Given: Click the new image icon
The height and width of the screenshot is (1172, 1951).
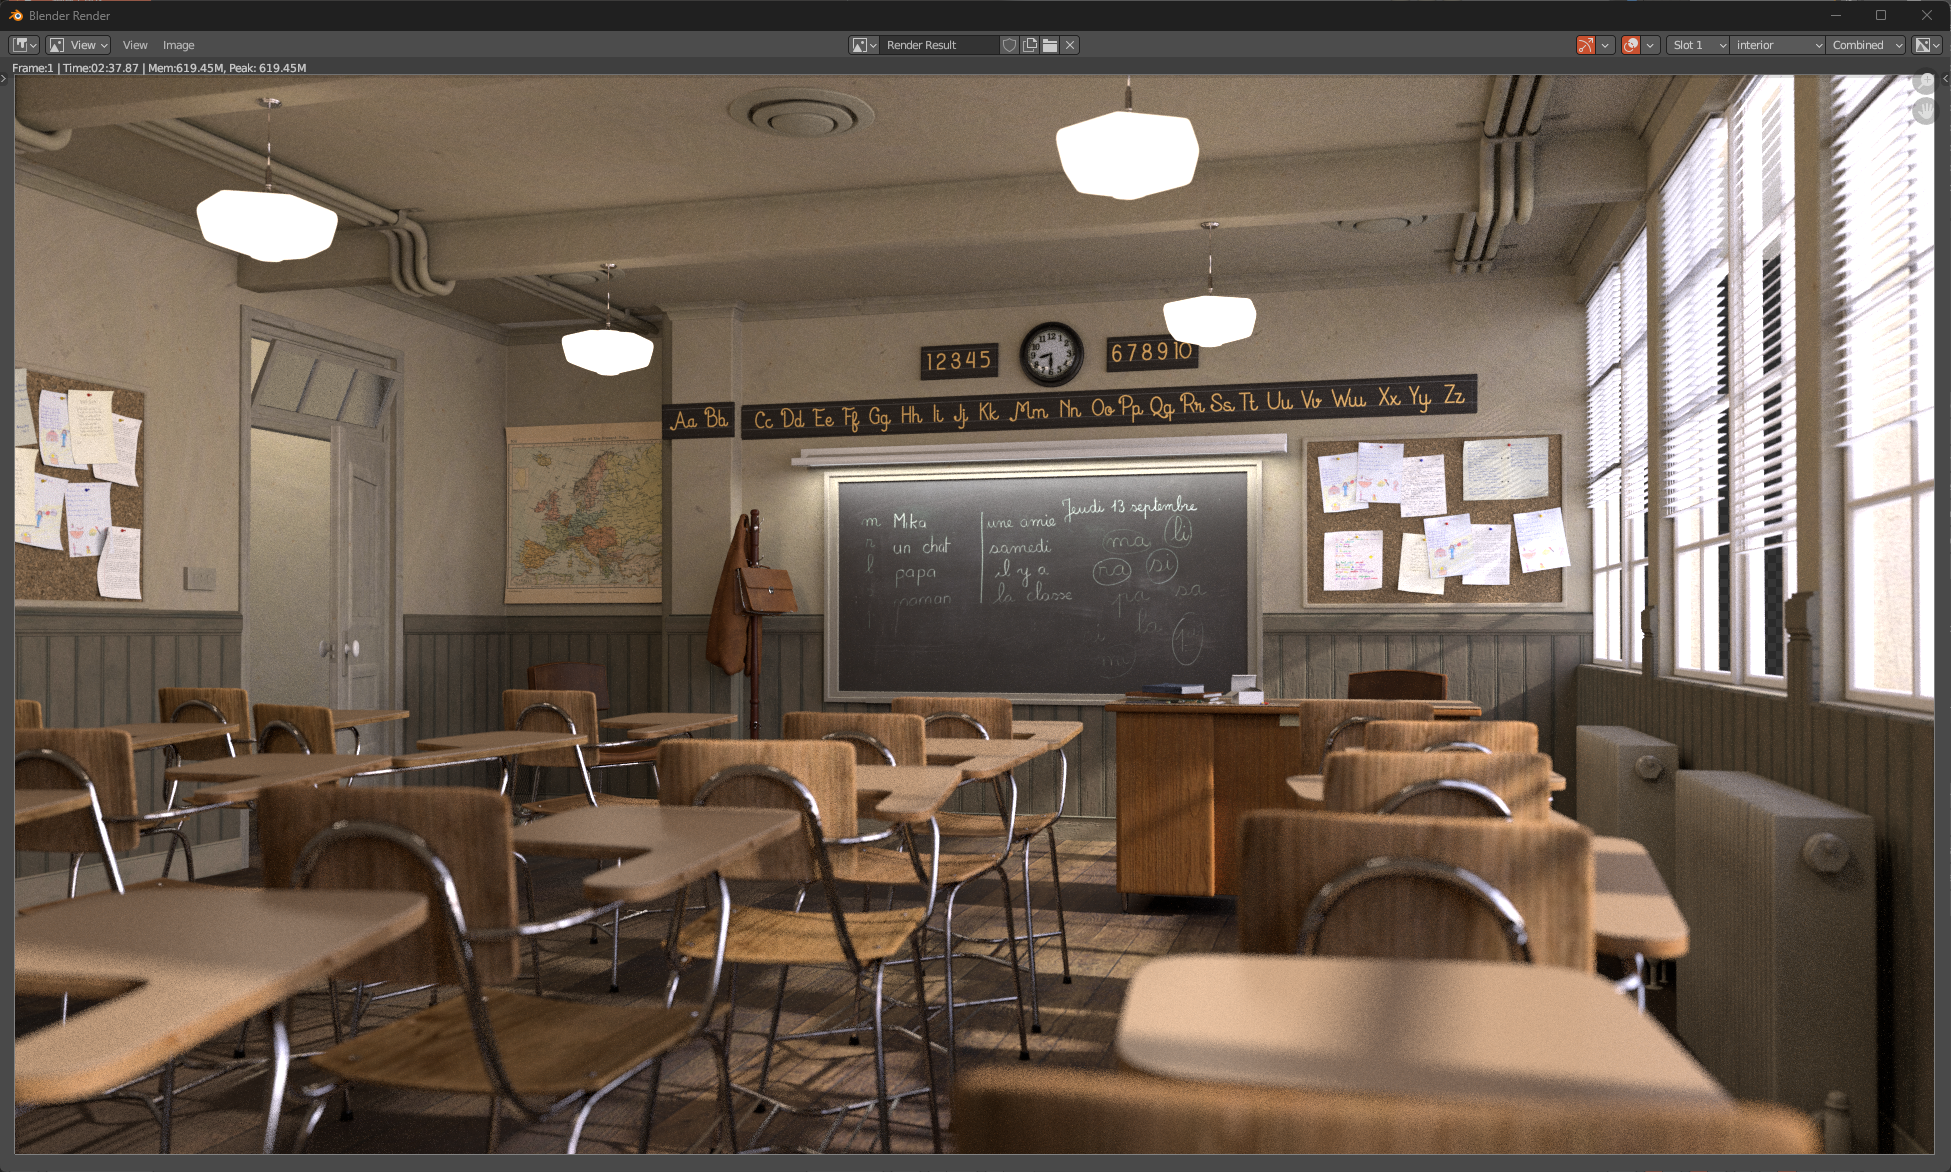Looking at the screenshot, I should (x=1029, y=45).
